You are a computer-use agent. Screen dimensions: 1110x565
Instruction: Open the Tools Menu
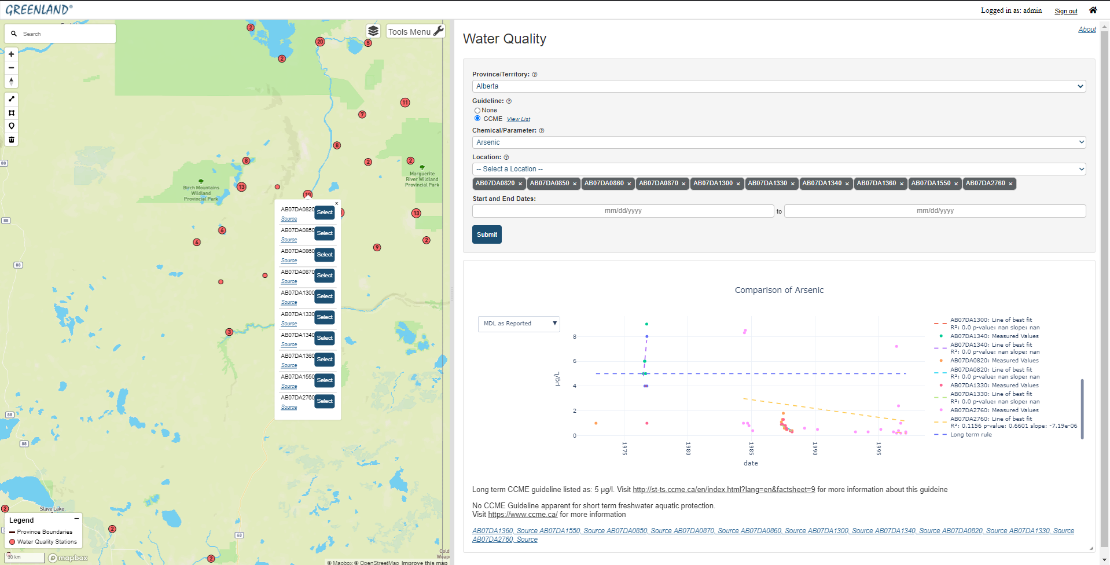point(415,32)
